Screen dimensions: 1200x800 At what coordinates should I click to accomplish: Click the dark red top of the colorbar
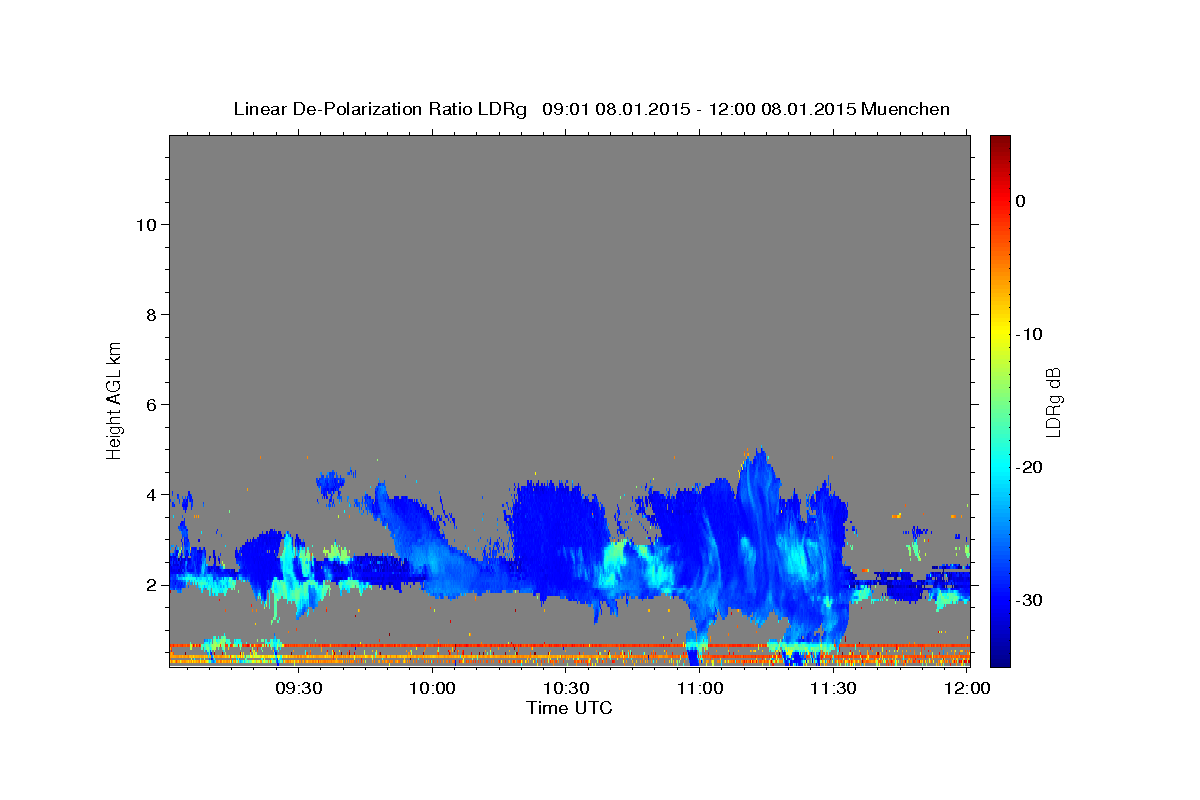tap(1000, 142)
